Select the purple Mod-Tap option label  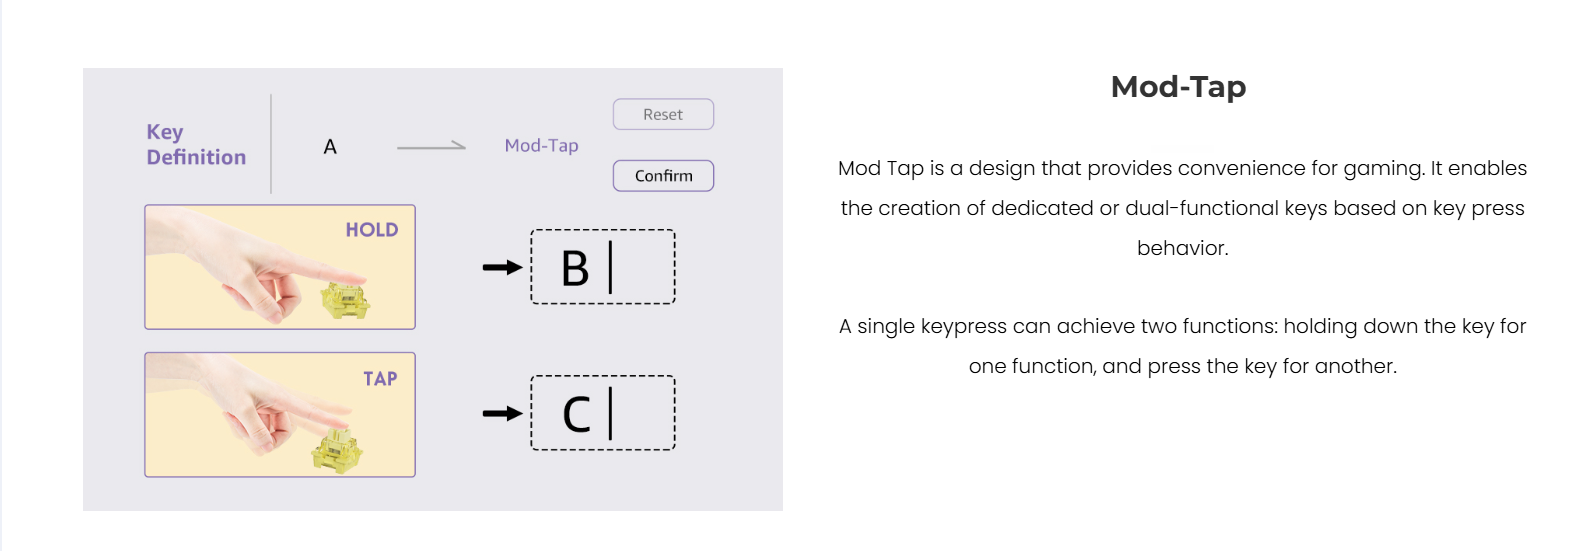pos(541,146)
